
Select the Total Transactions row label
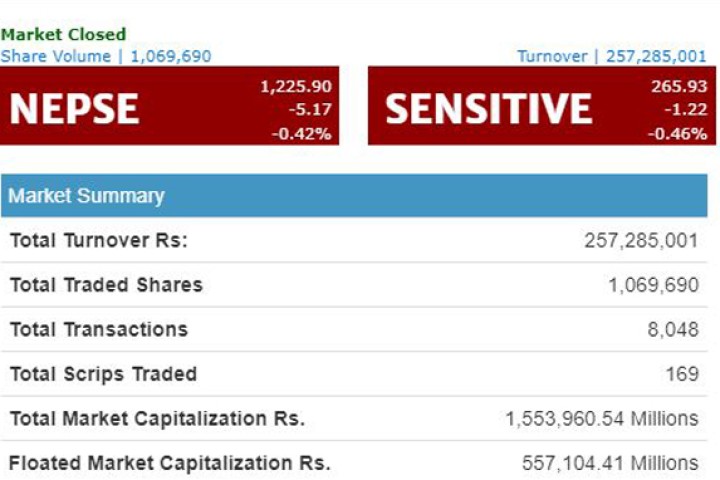99,329
